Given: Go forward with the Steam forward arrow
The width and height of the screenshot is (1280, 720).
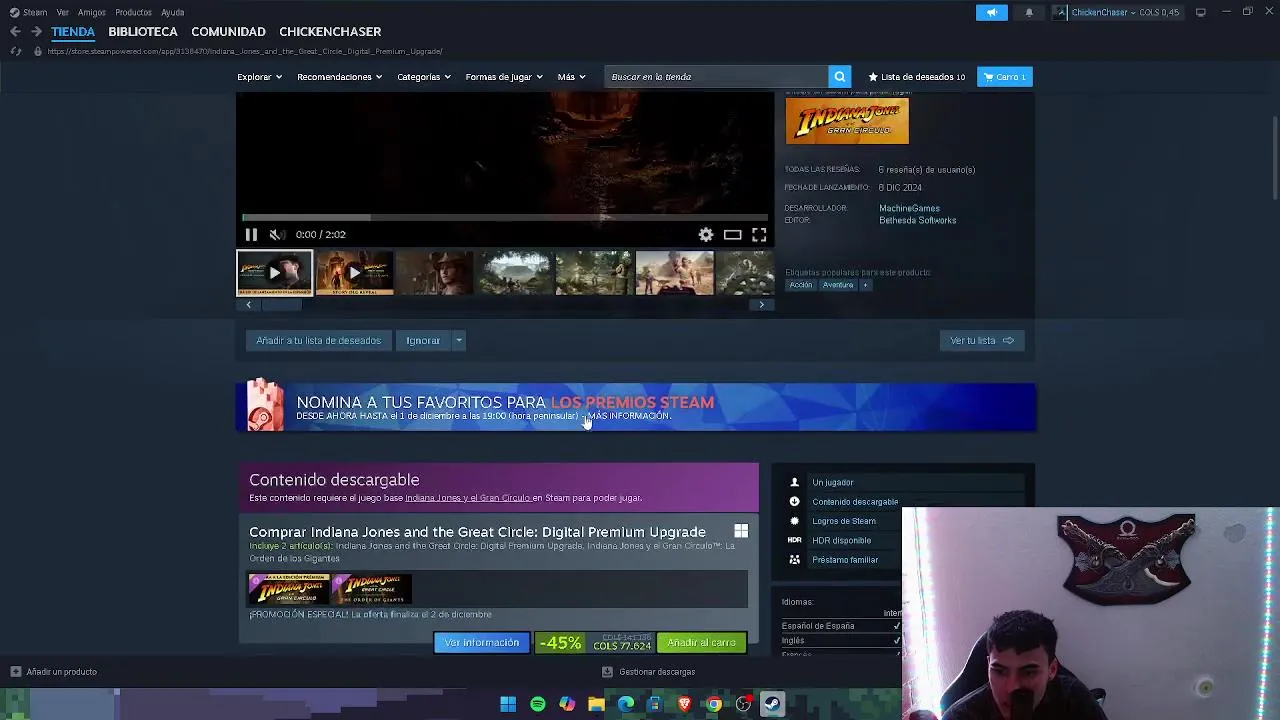Looking at the screenshot, I should pyautogui.click(x=36, y=32).
